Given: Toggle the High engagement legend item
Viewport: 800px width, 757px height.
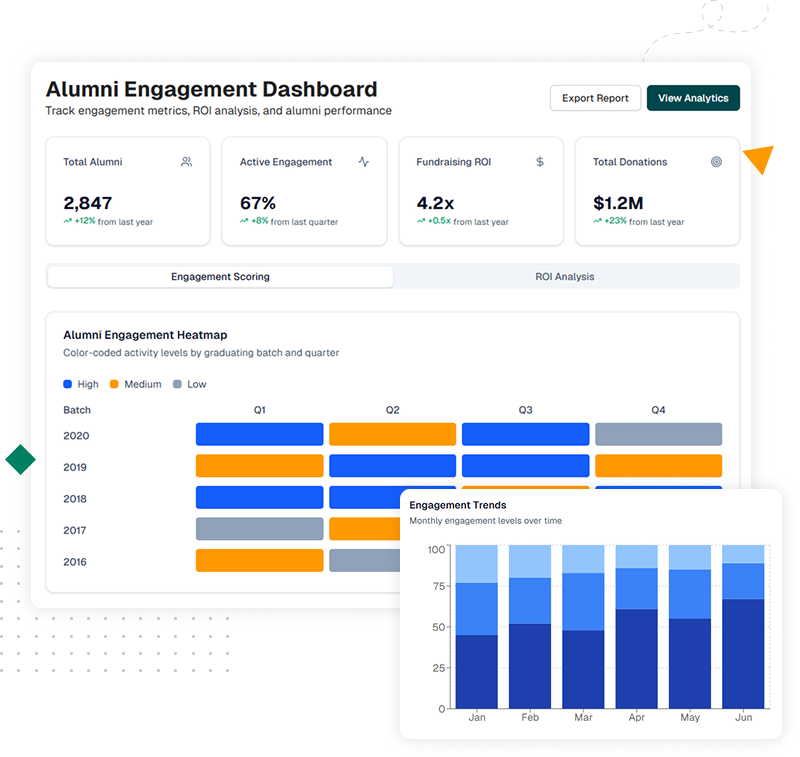Looking at the screenshot, I should click(80, 384).
